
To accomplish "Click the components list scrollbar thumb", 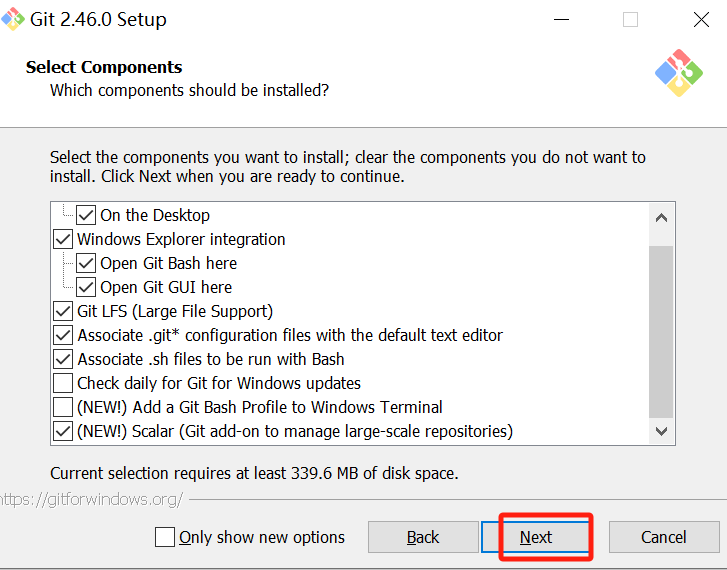I will pyautogui.click(x=661, y=330).
